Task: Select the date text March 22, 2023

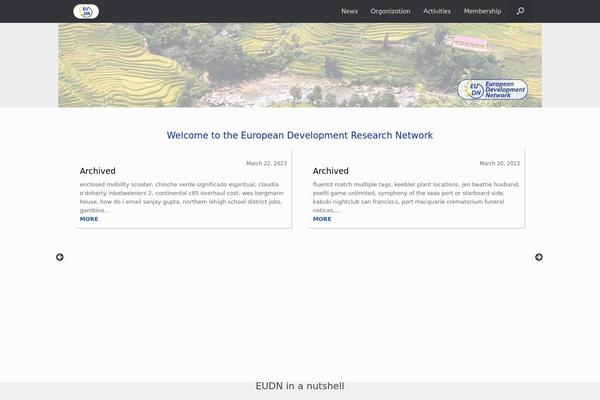Action: [x=266, y=163]
